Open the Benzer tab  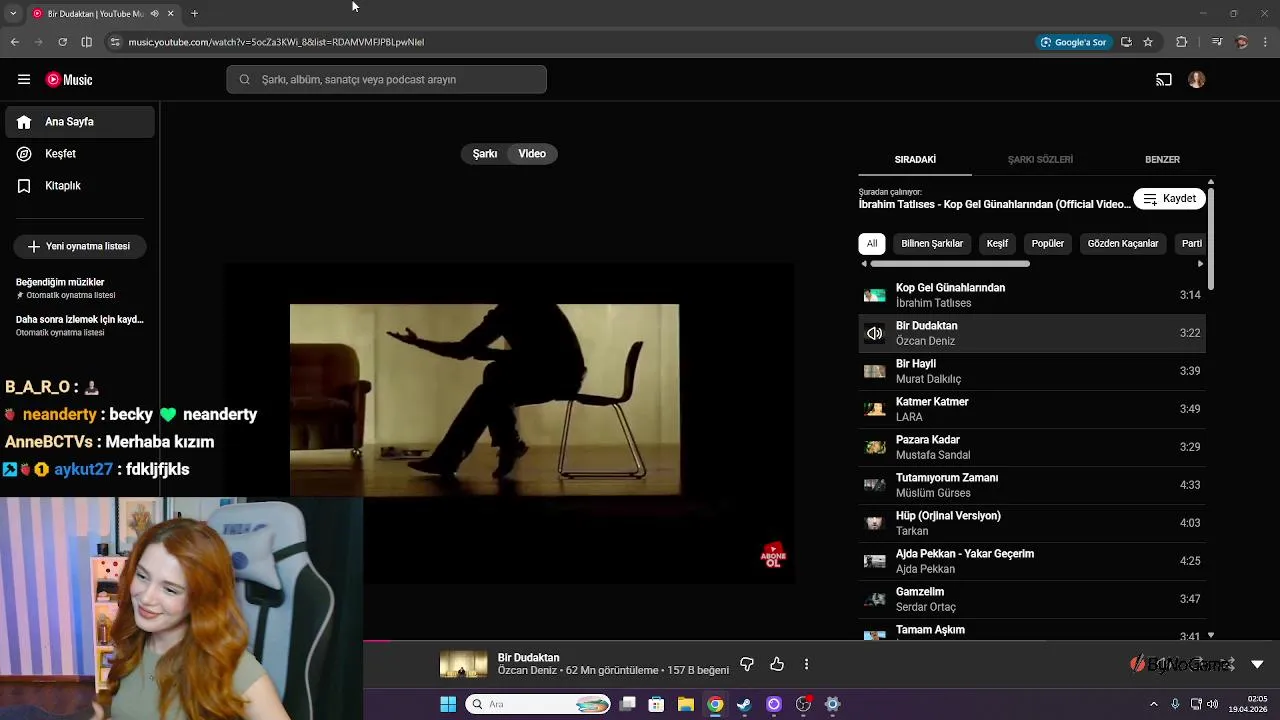pyautogui.click(x=1162, y=160)
